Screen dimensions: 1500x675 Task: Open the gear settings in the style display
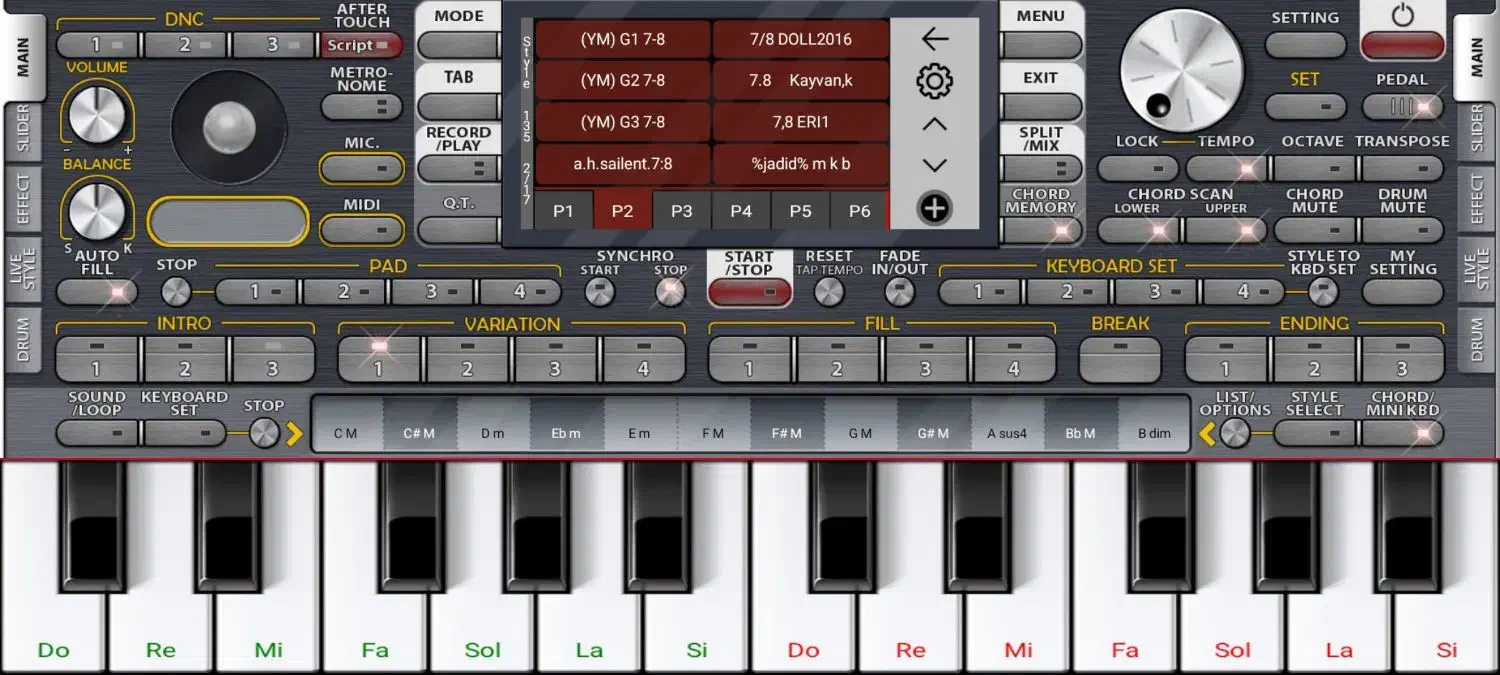pyautogui.click(x=934, y=81)
